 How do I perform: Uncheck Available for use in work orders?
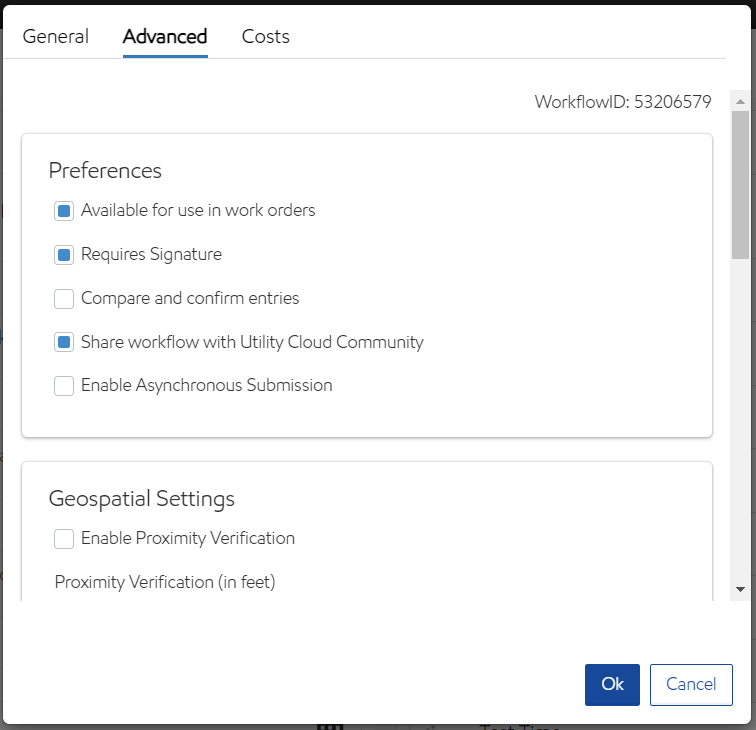click(x=64, y=211)
